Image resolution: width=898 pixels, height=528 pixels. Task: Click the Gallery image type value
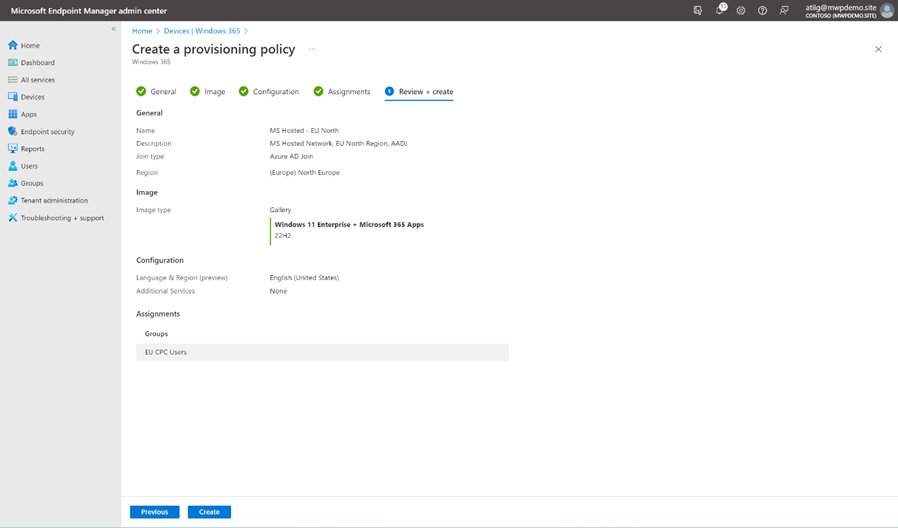(x=281, y=210)
